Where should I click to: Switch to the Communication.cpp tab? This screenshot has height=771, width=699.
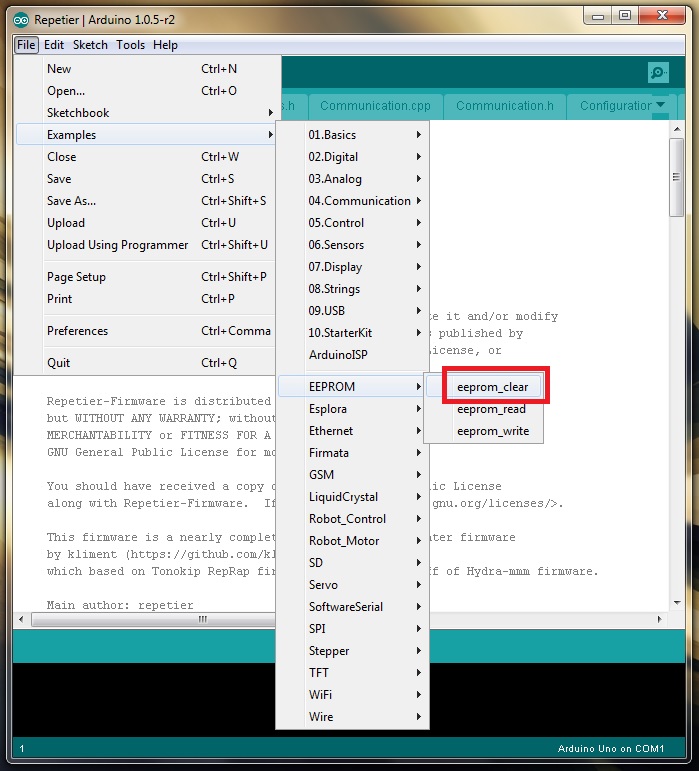click(x=375, y=106)
